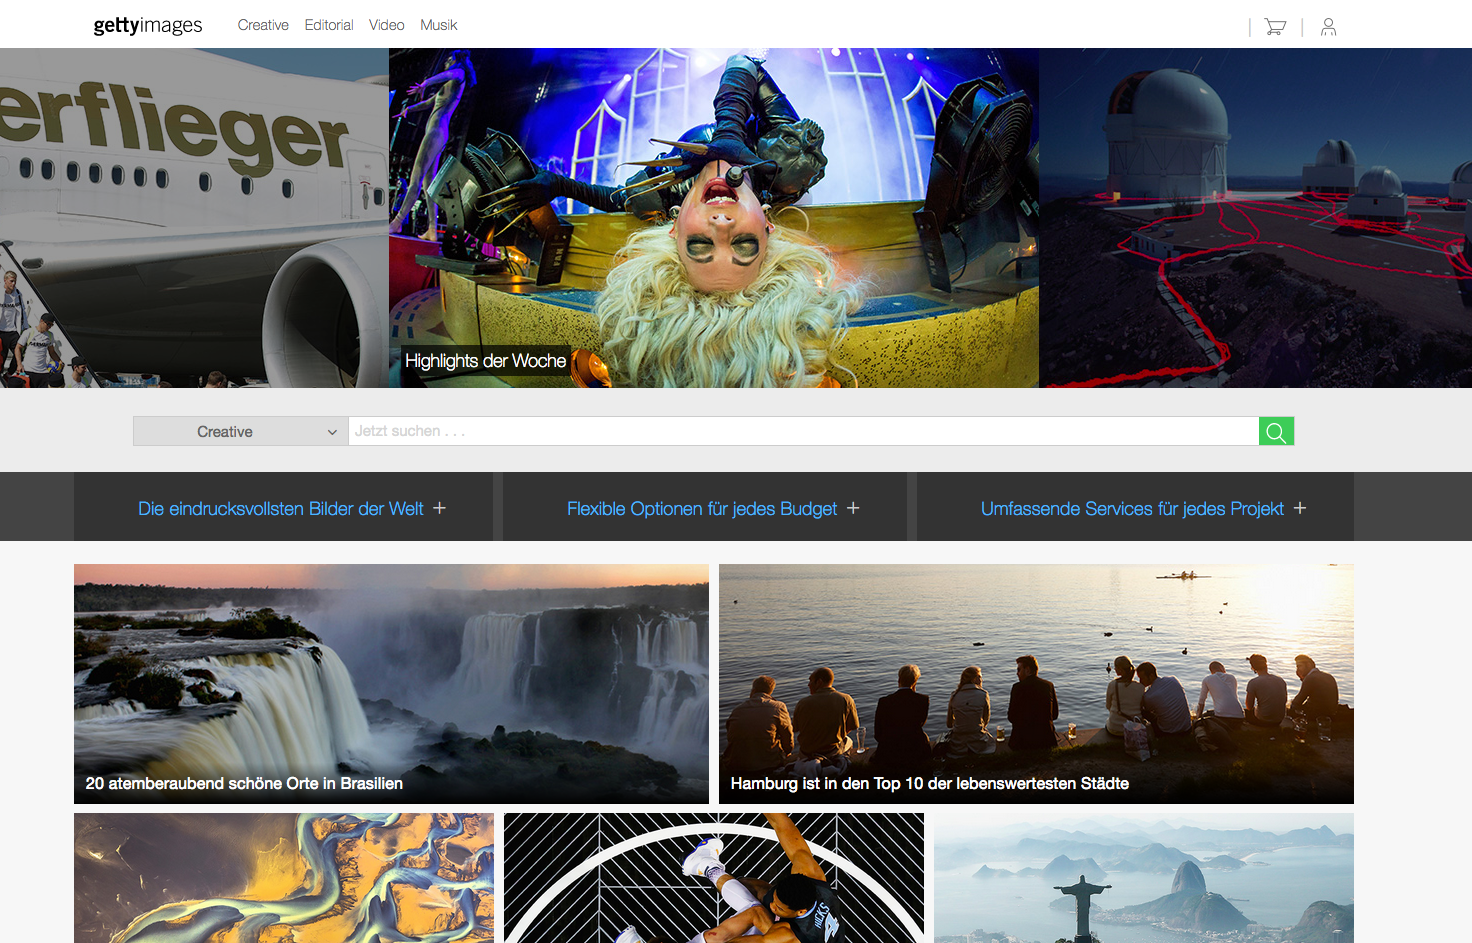Expand plus icon beside Flexible Optionen
The height and width of the screenshot is (943, 1472).
tap(853, 508)
